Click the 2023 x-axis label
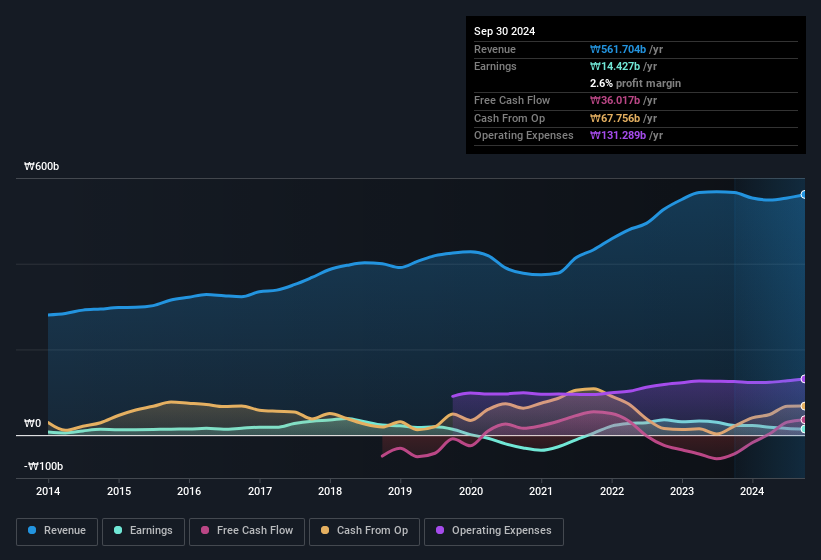The height and width of the screenshot is (560, 821). click(x=682, y=491)
